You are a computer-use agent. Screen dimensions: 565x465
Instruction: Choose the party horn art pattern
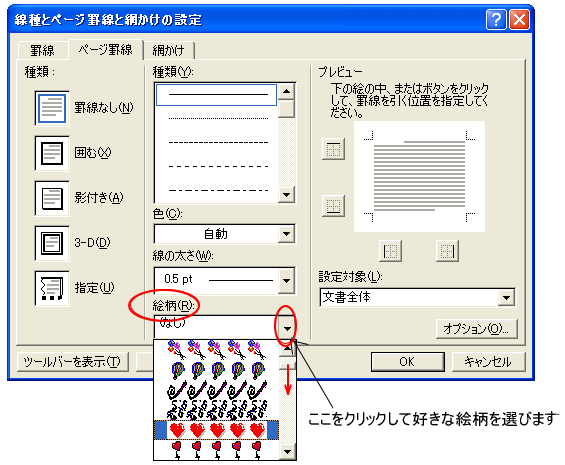216,389
